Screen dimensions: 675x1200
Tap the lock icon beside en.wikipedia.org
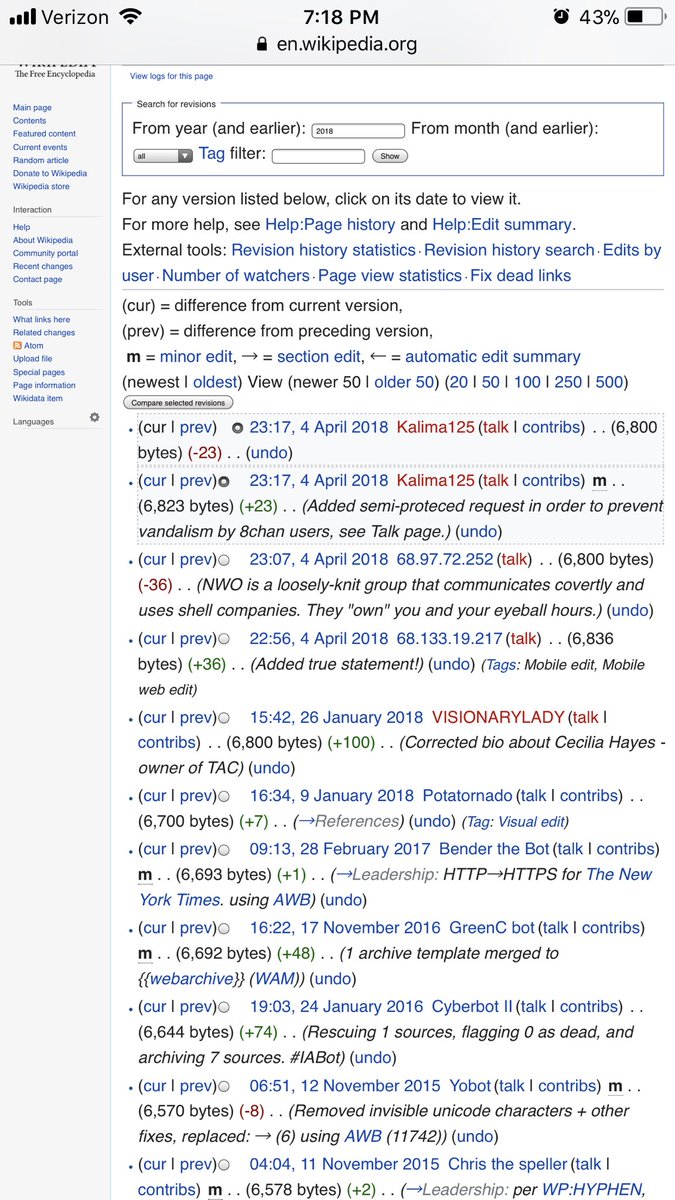(263, 45)
